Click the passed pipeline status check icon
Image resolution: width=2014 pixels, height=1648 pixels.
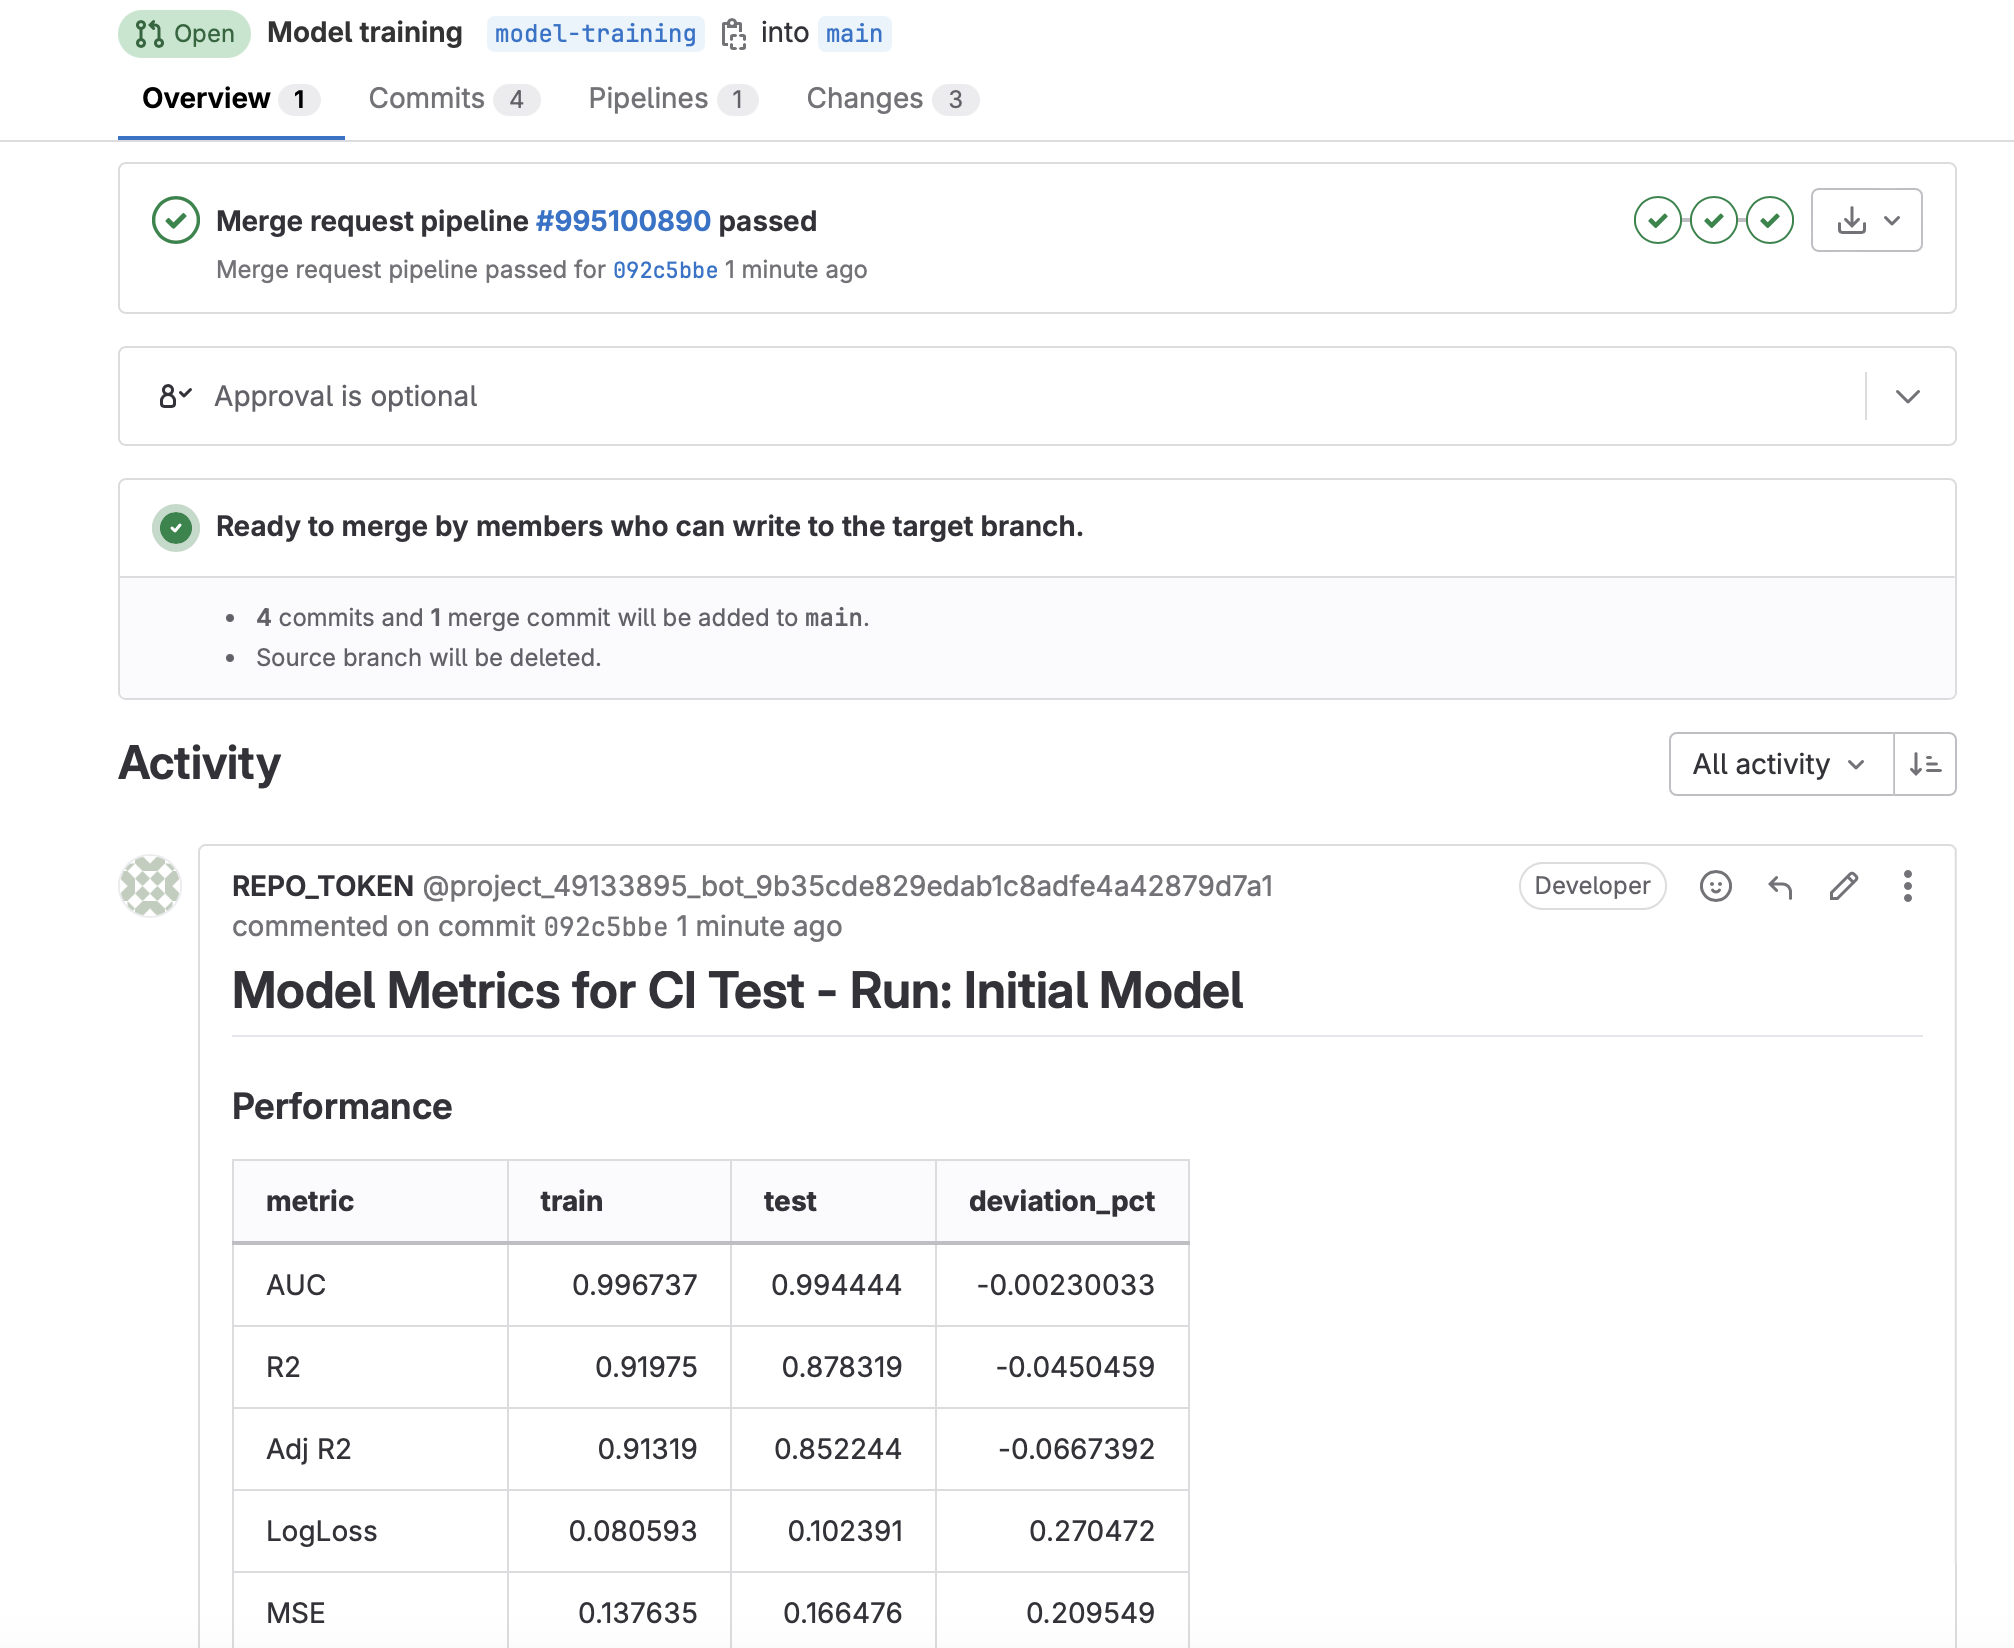pos(176,220)
